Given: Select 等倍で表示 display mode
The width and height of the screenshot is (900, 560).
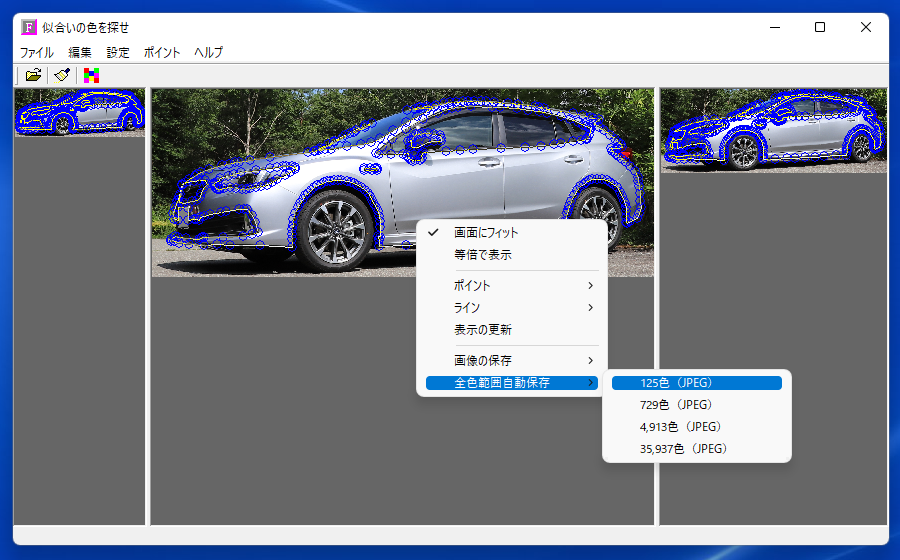Looking at the screenshot, I should [x=482, y=255].
